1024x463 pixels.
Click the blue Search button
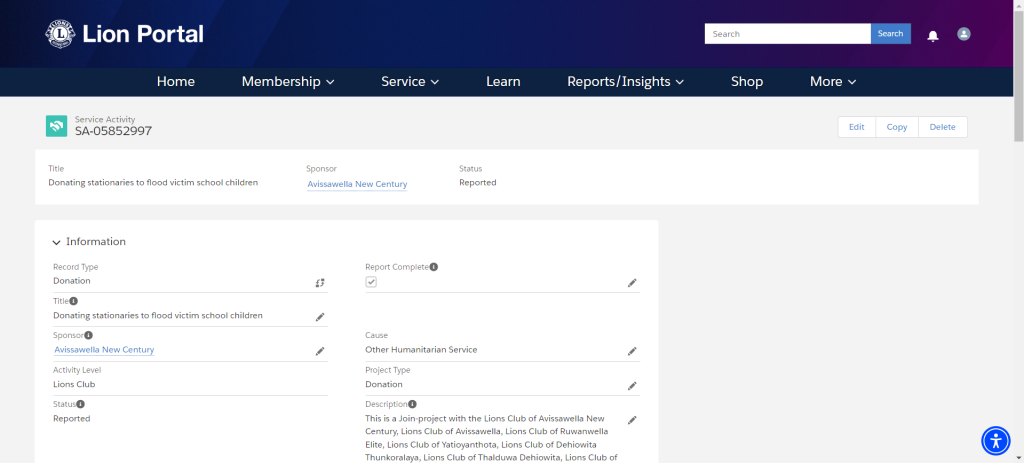(891, 33)
